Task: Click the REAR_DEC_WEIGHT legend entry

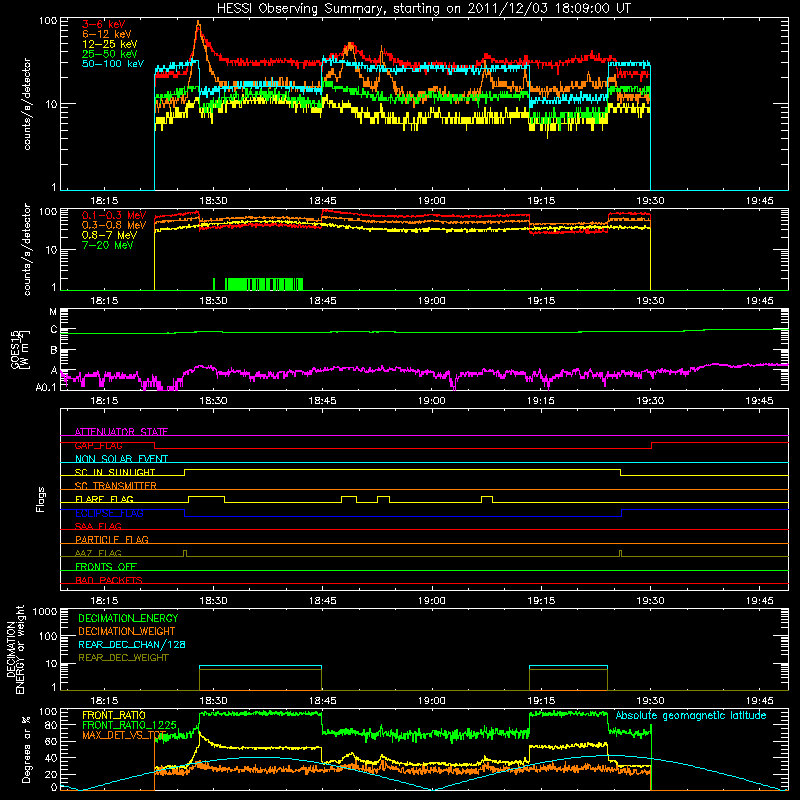Action: click(x=123, y=658)
